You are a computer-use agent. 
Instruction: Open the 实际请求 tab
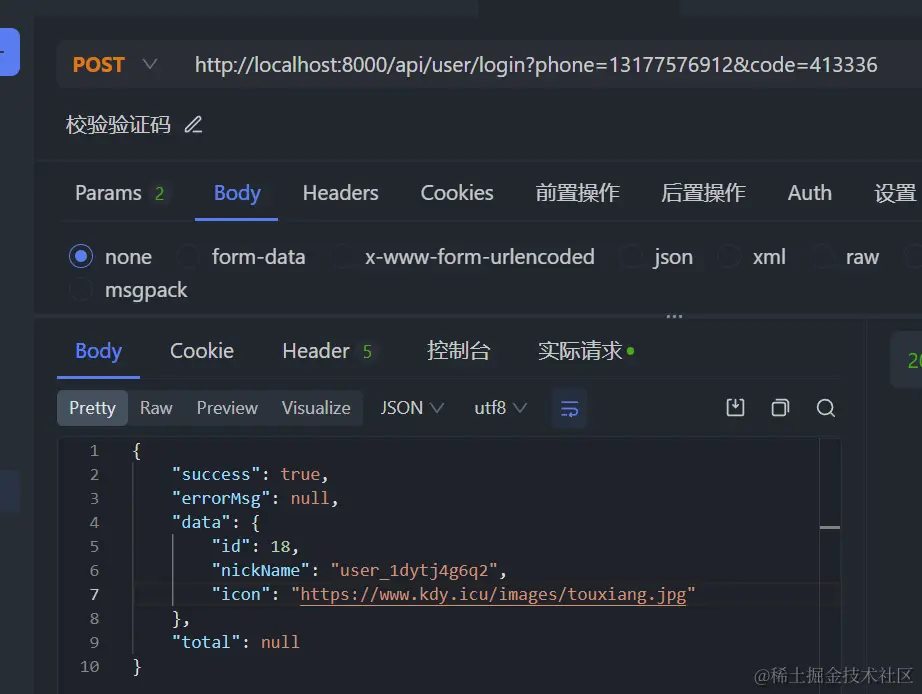tap(586, 351)
